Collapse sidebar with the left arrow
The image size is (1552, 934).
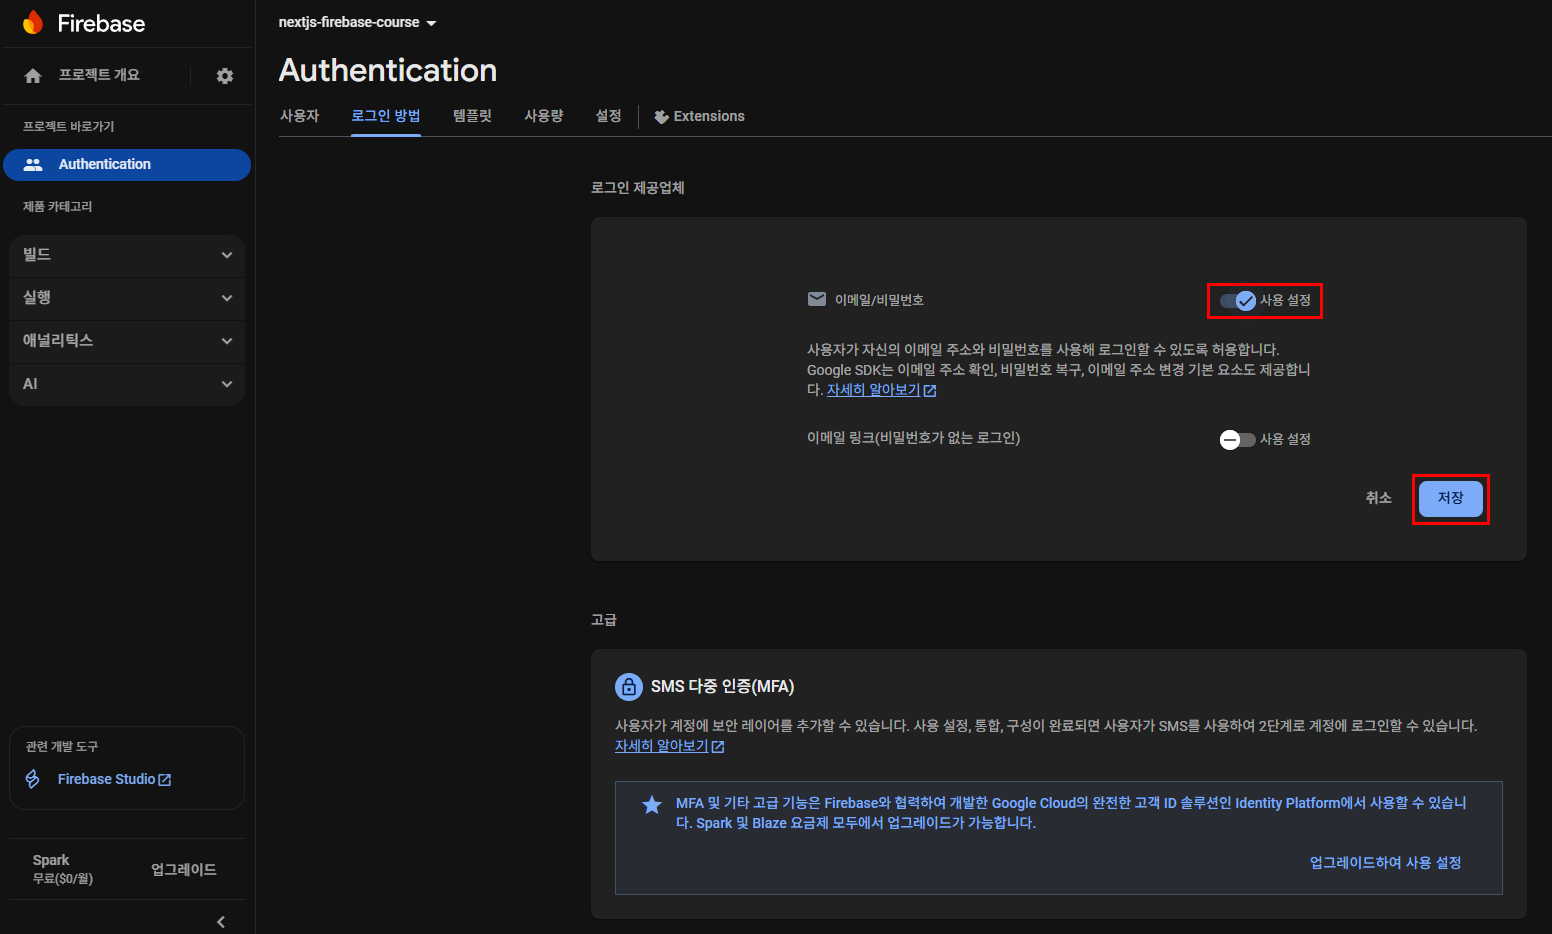(221, 921)
